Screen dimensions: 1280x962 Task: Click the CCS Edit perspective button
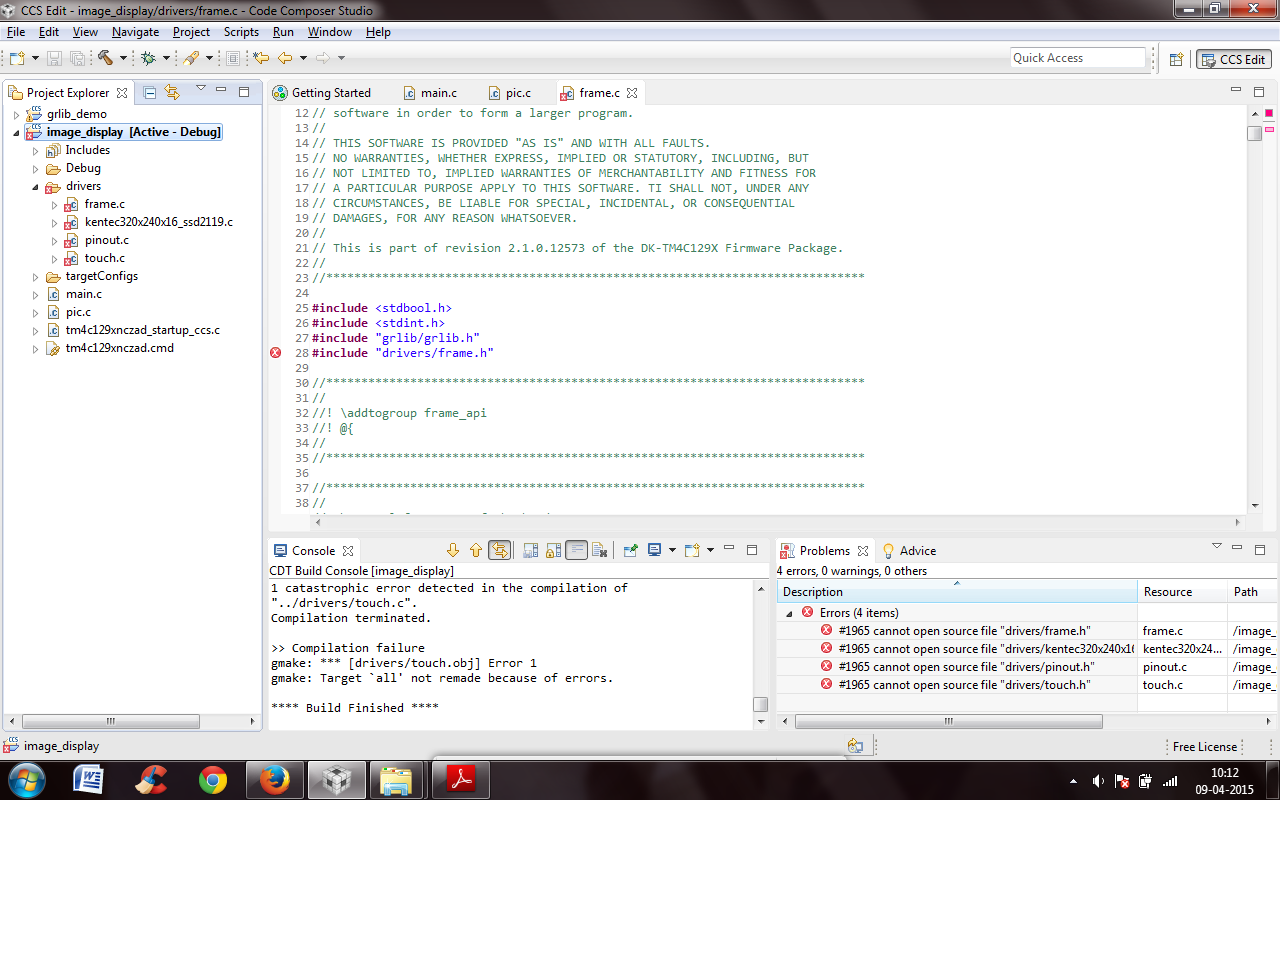click(1234, 59)
